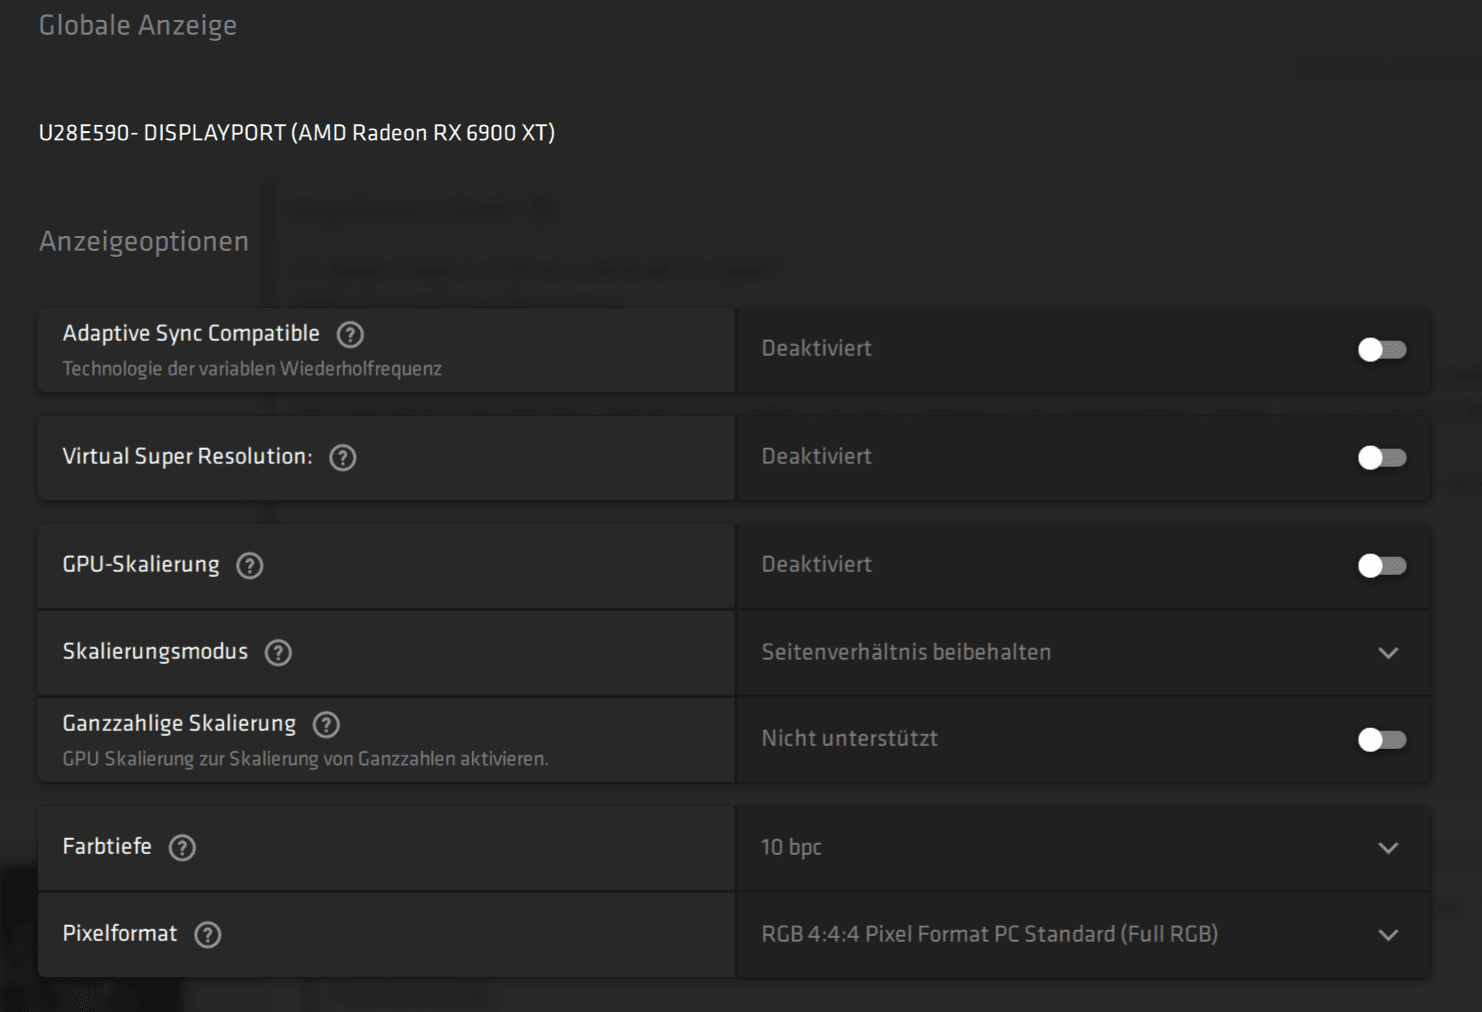
Task: Click the 10 bpc value field
Action: click(791, 848)
